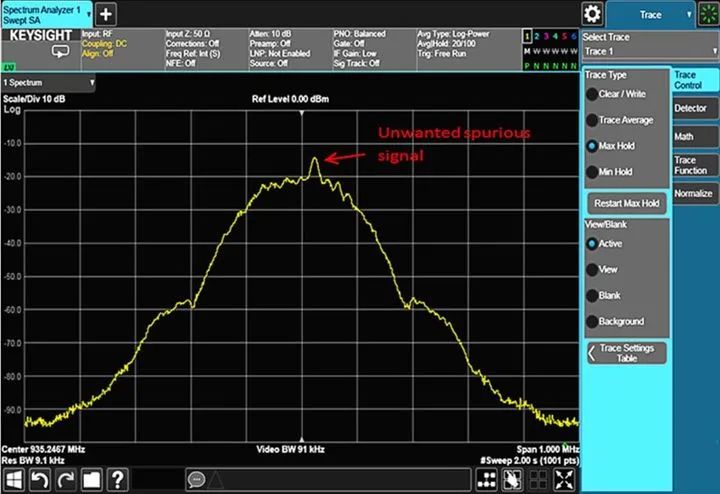Click the Span 1.000 MHz readout
Image resolution: width=720 pixels, height=494 pixels.
(548, 449)
